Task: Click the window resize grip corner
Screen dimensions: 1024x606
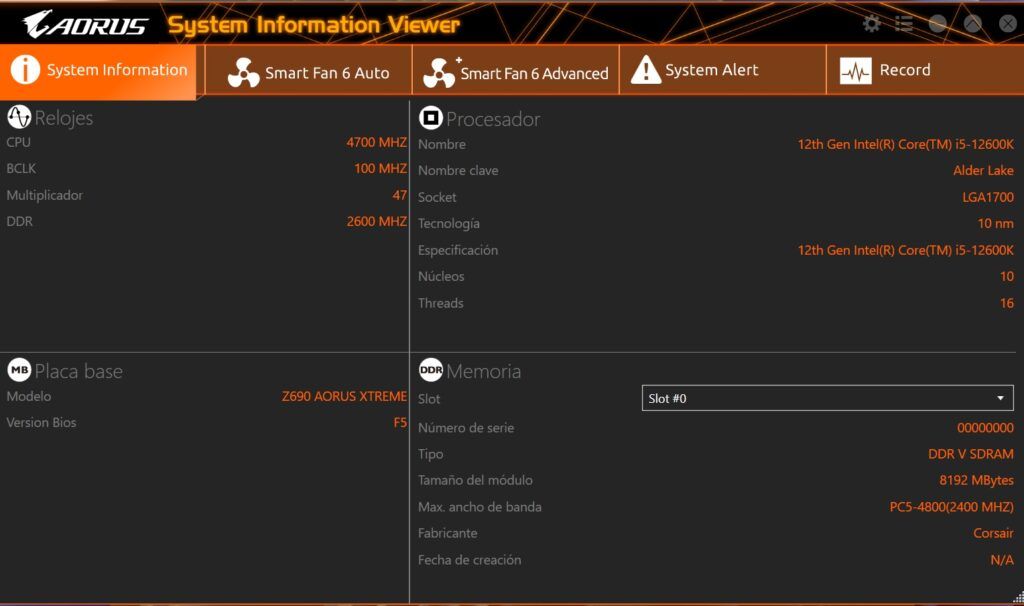Action: click(1018, 597)
